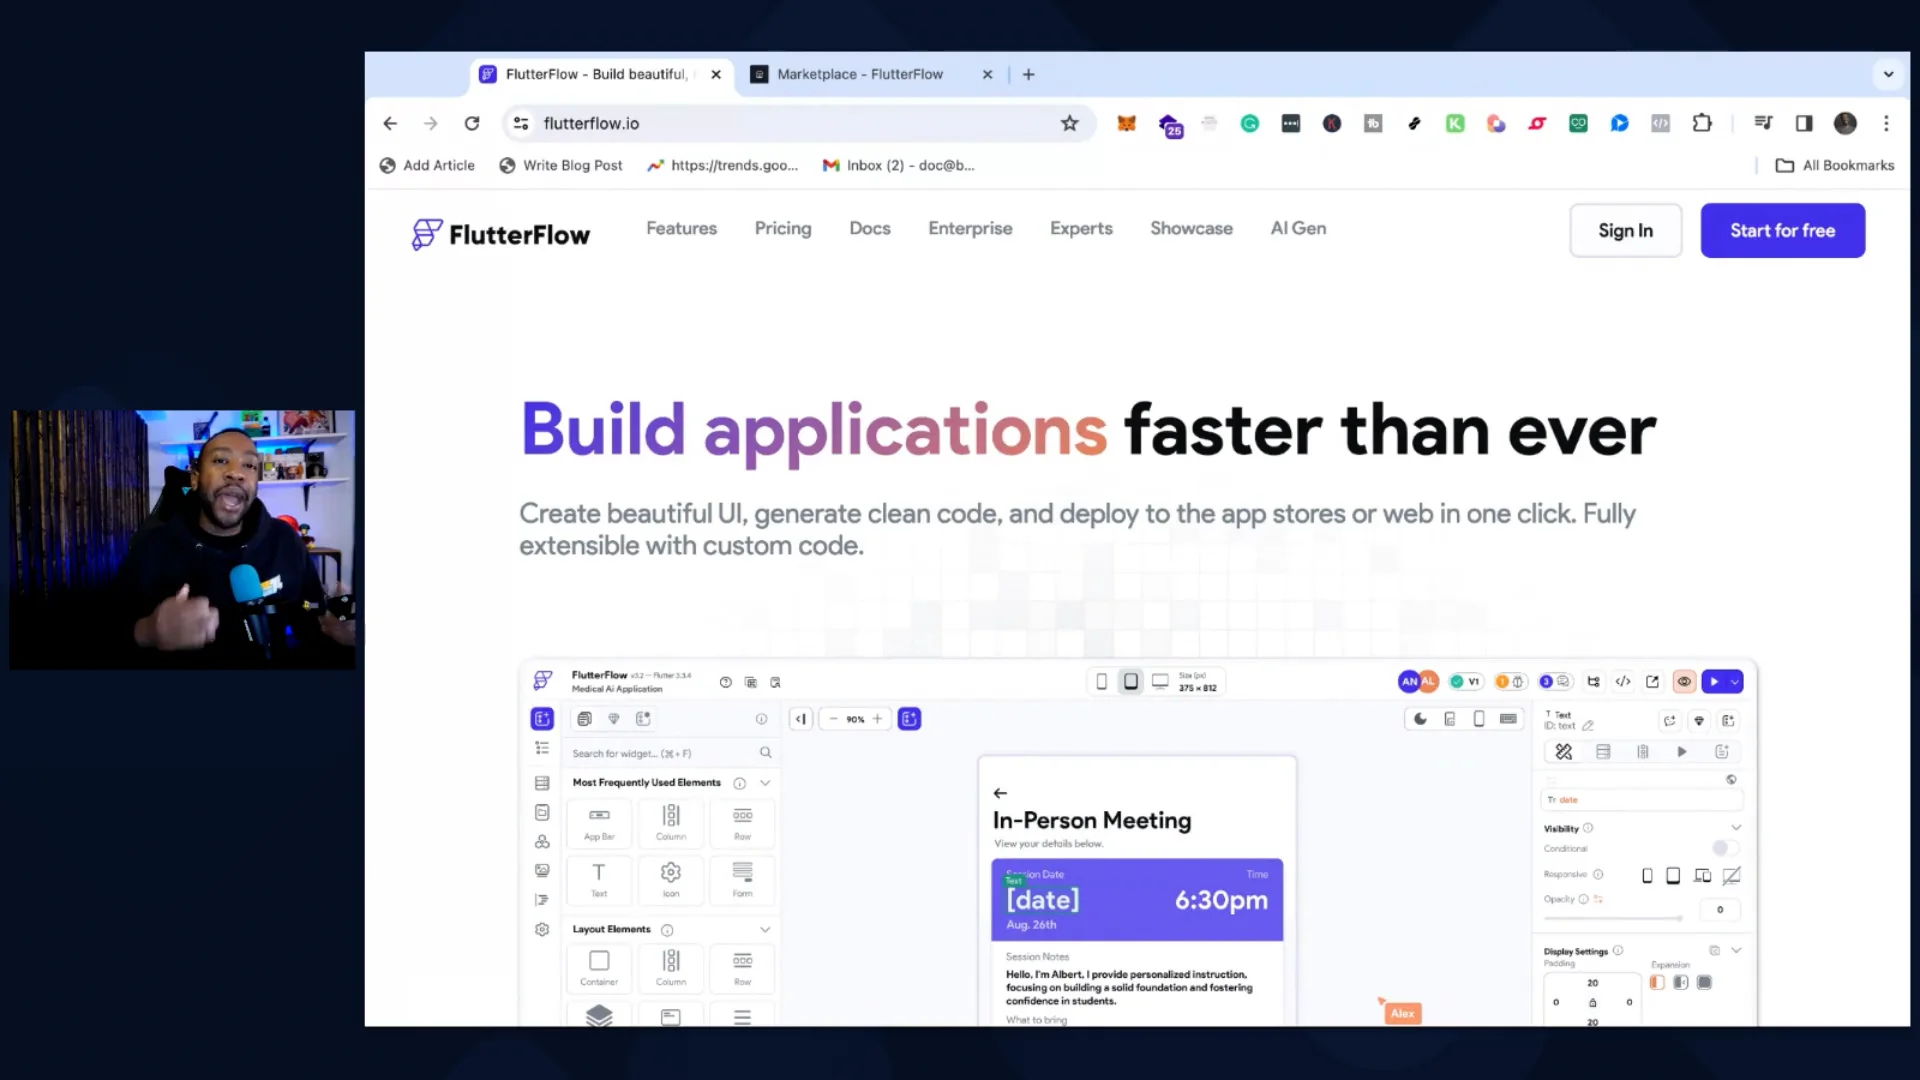
Task: Click the MetaMask fox extension icon
Action: (1126, 123)
